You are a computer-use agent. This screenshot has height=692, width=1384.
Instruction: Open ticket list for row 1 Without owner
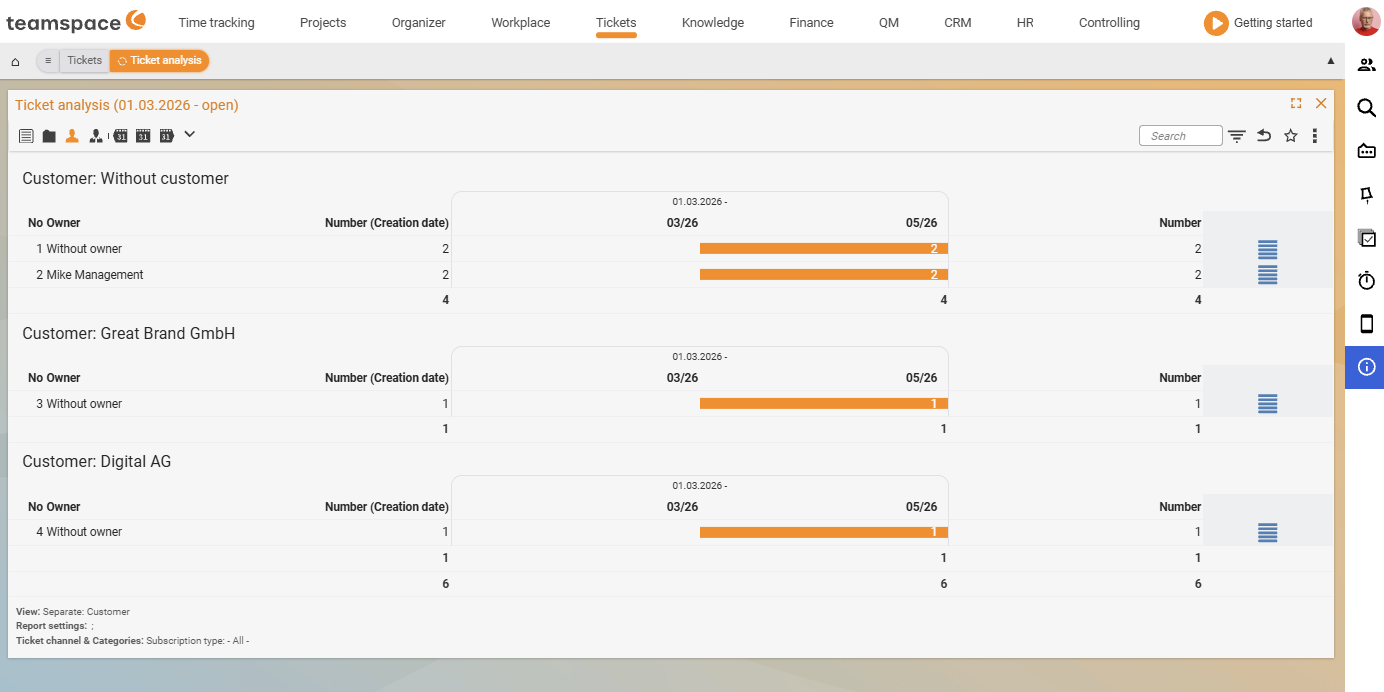point(1267,249)
